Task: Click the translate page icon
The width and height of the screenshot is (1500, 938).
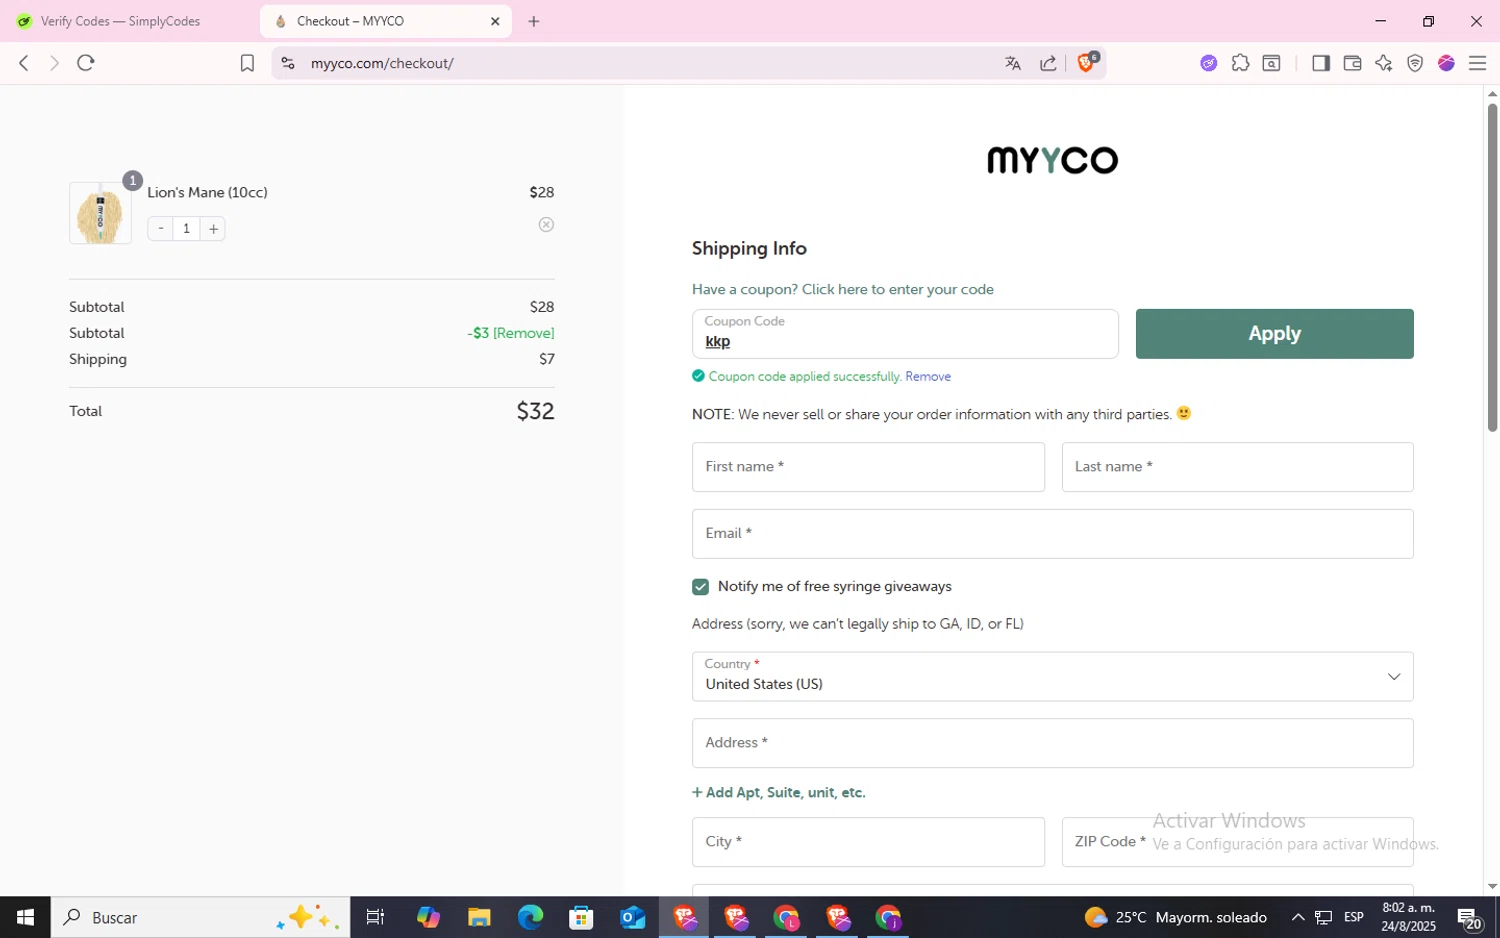Action: [x=1013, y=63]
